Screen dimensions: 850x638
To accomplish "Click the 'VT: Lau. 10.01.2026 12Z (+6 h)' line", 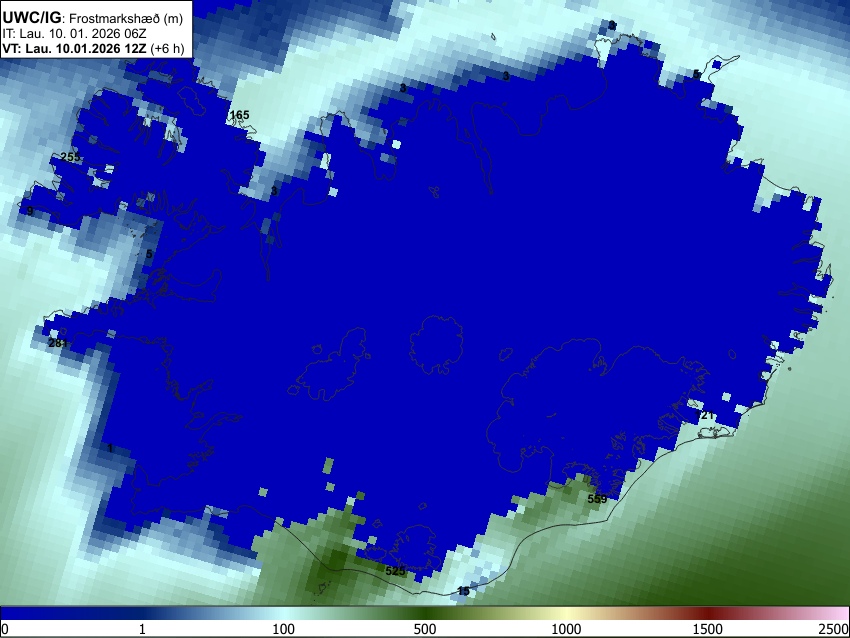I will (x=93, y=48).
